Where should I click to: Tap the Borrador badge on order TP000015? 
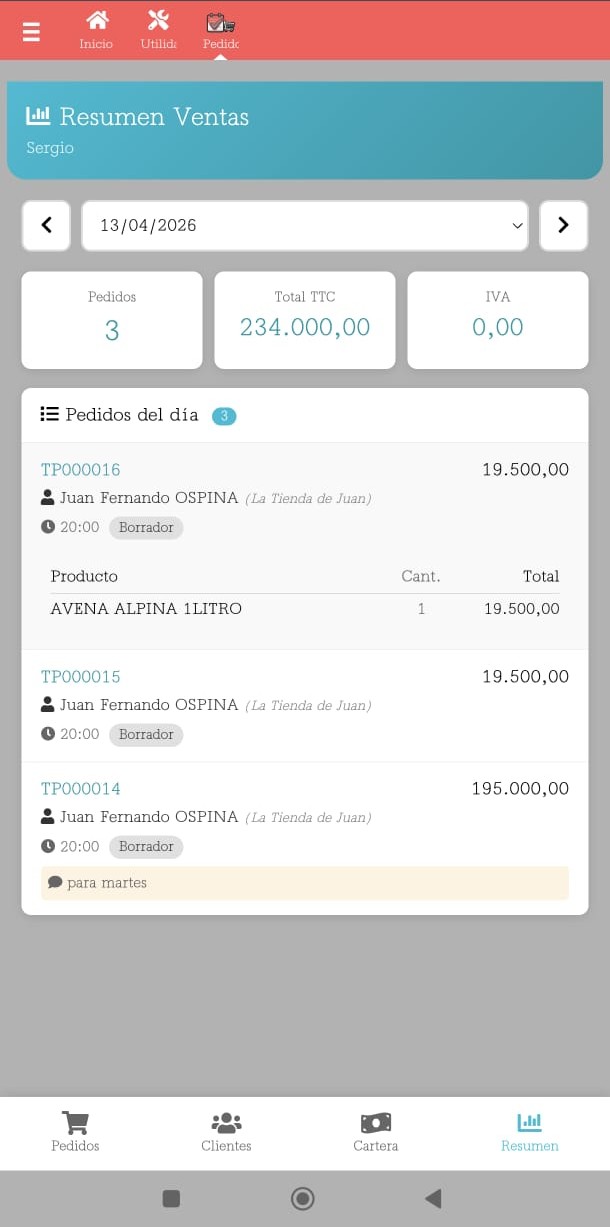tap(146, 735)
